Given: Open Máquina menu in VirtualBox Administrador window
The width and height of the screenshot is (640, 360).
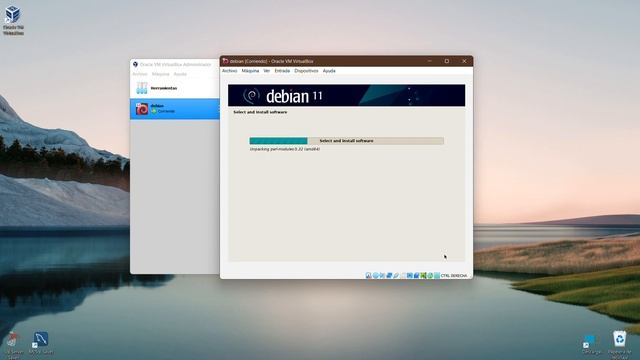Looking at the screenshot, I should [160, 74].
